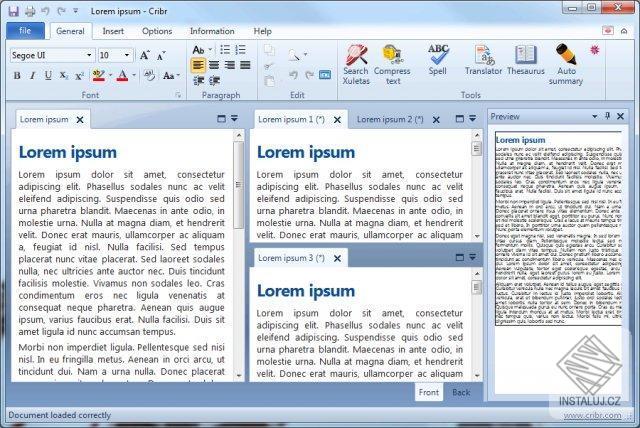Toggle Subscript formatting

(x=64, y=75)
